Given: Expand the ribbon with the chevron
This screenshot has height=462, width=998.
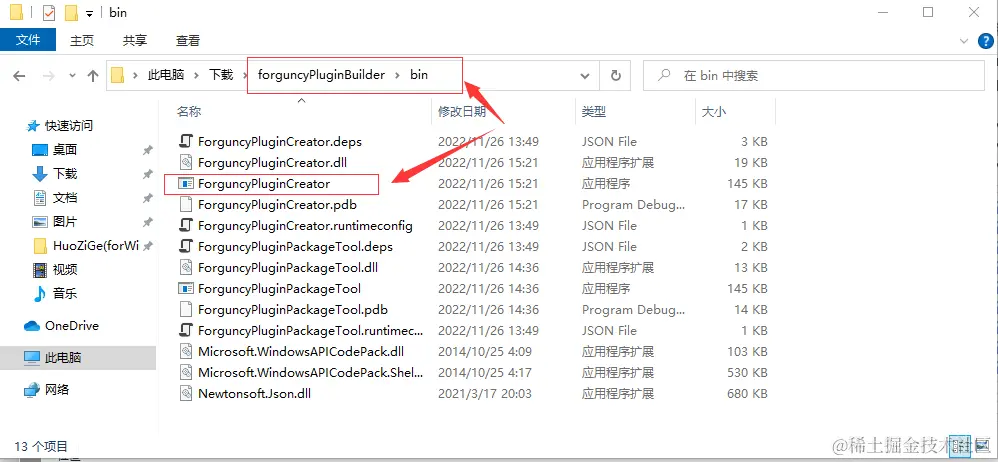Looking at the screenshot, I should point(963,41).
